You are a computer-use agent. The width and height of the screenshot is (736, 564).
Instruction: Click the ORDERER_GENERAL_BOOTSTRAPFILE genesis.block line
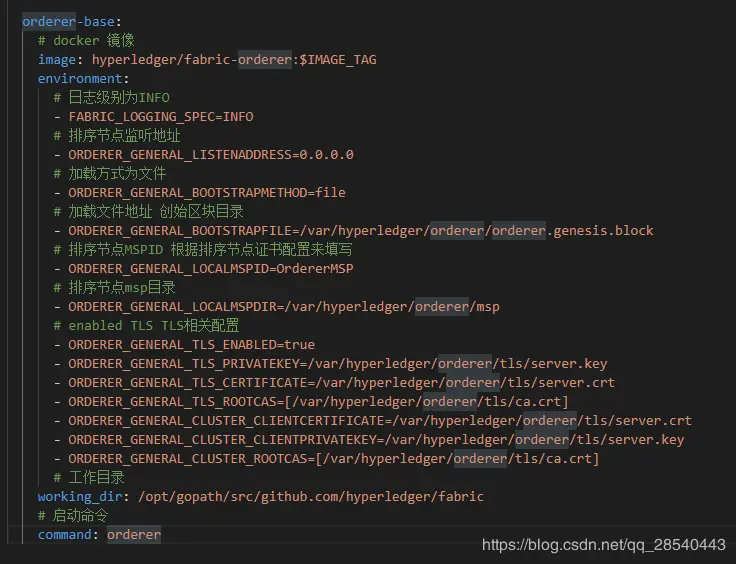(x=353, y=230)
